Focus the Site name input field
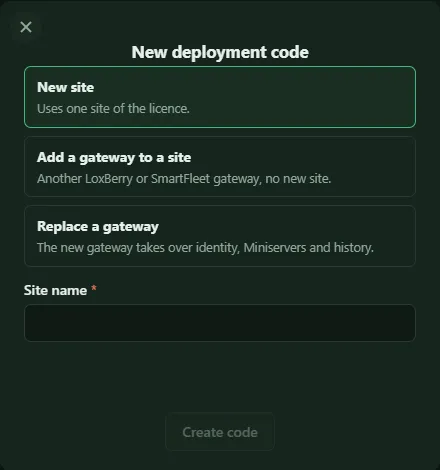440x470 pixels. pos(220,323)
